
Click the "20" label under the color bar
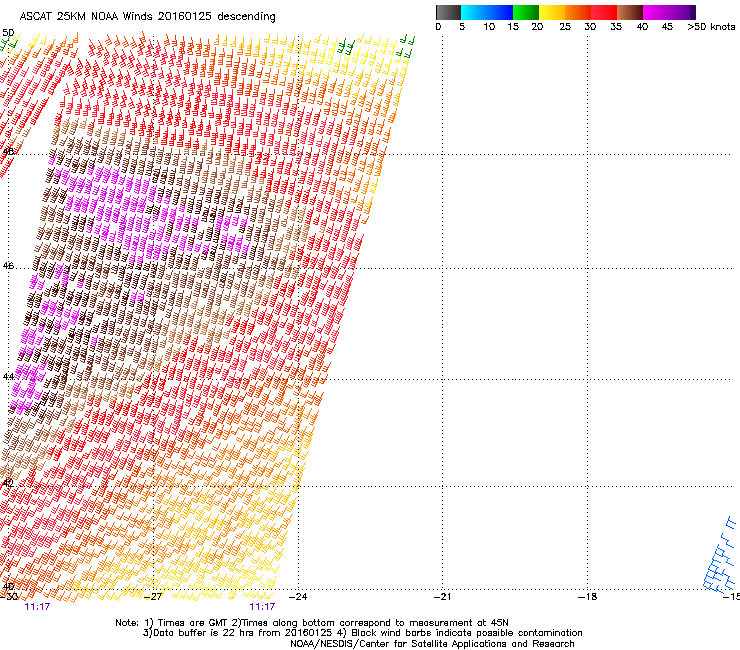pyautogui.click(x=537, y=27)
